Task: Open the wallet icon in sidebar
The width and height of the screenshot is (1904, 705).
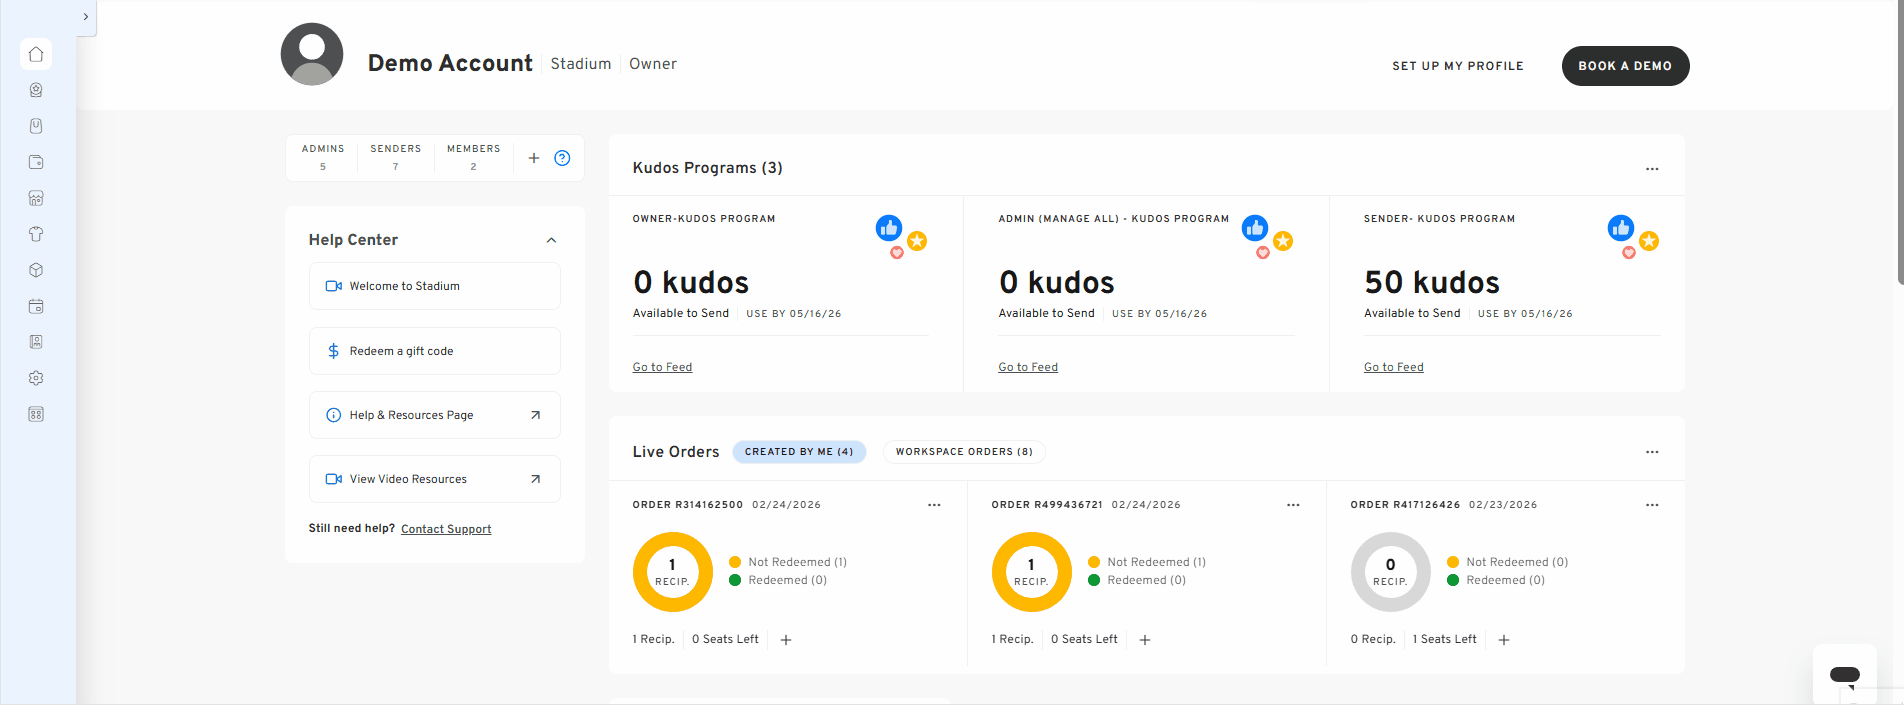Action: pyautogui.click(x=36, y=162)
